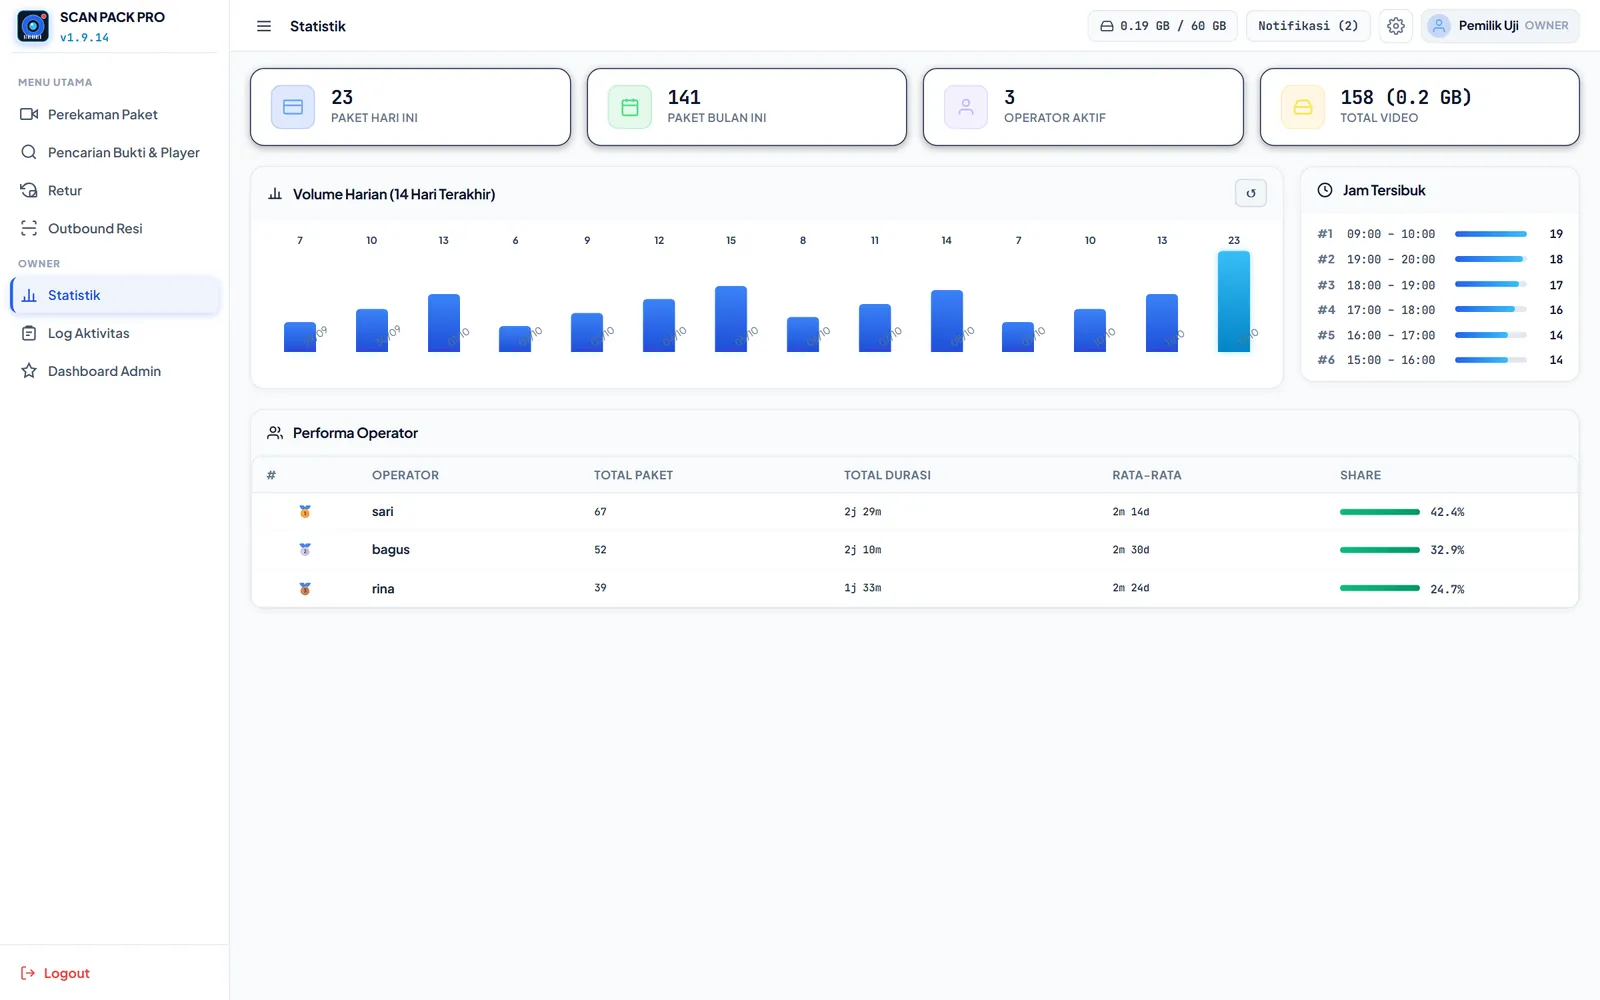Click the Operator Aktif user icon
This screenshot has width=1600, height=1000.
point(966,107)
